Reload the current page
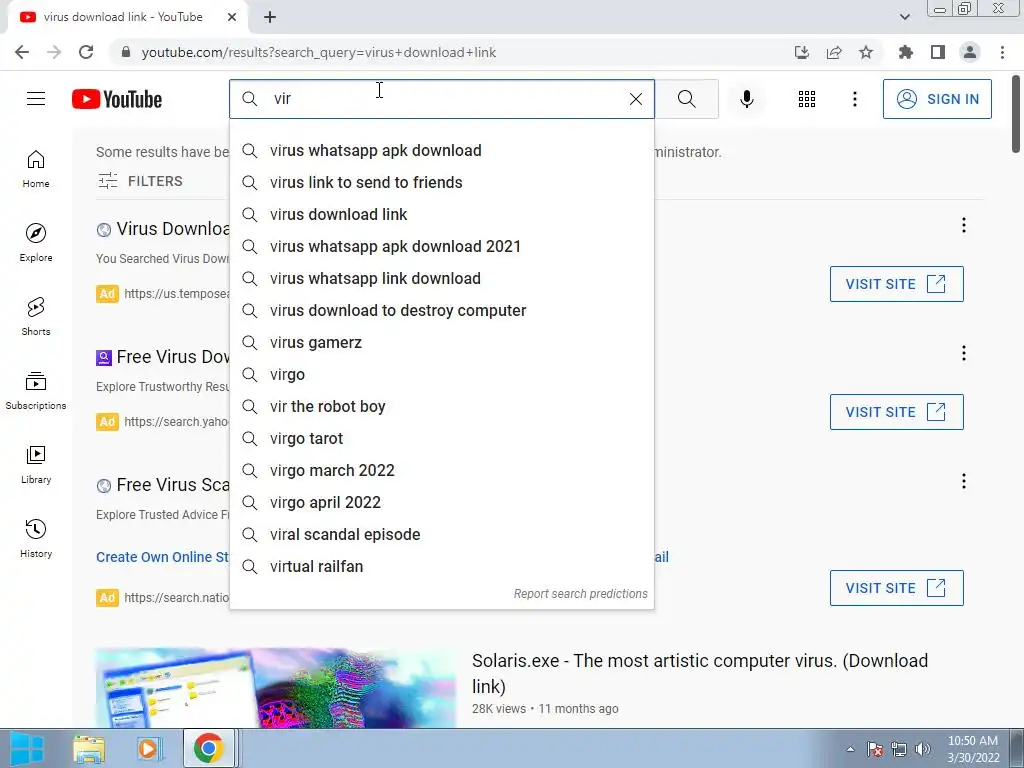 (86, 52)
